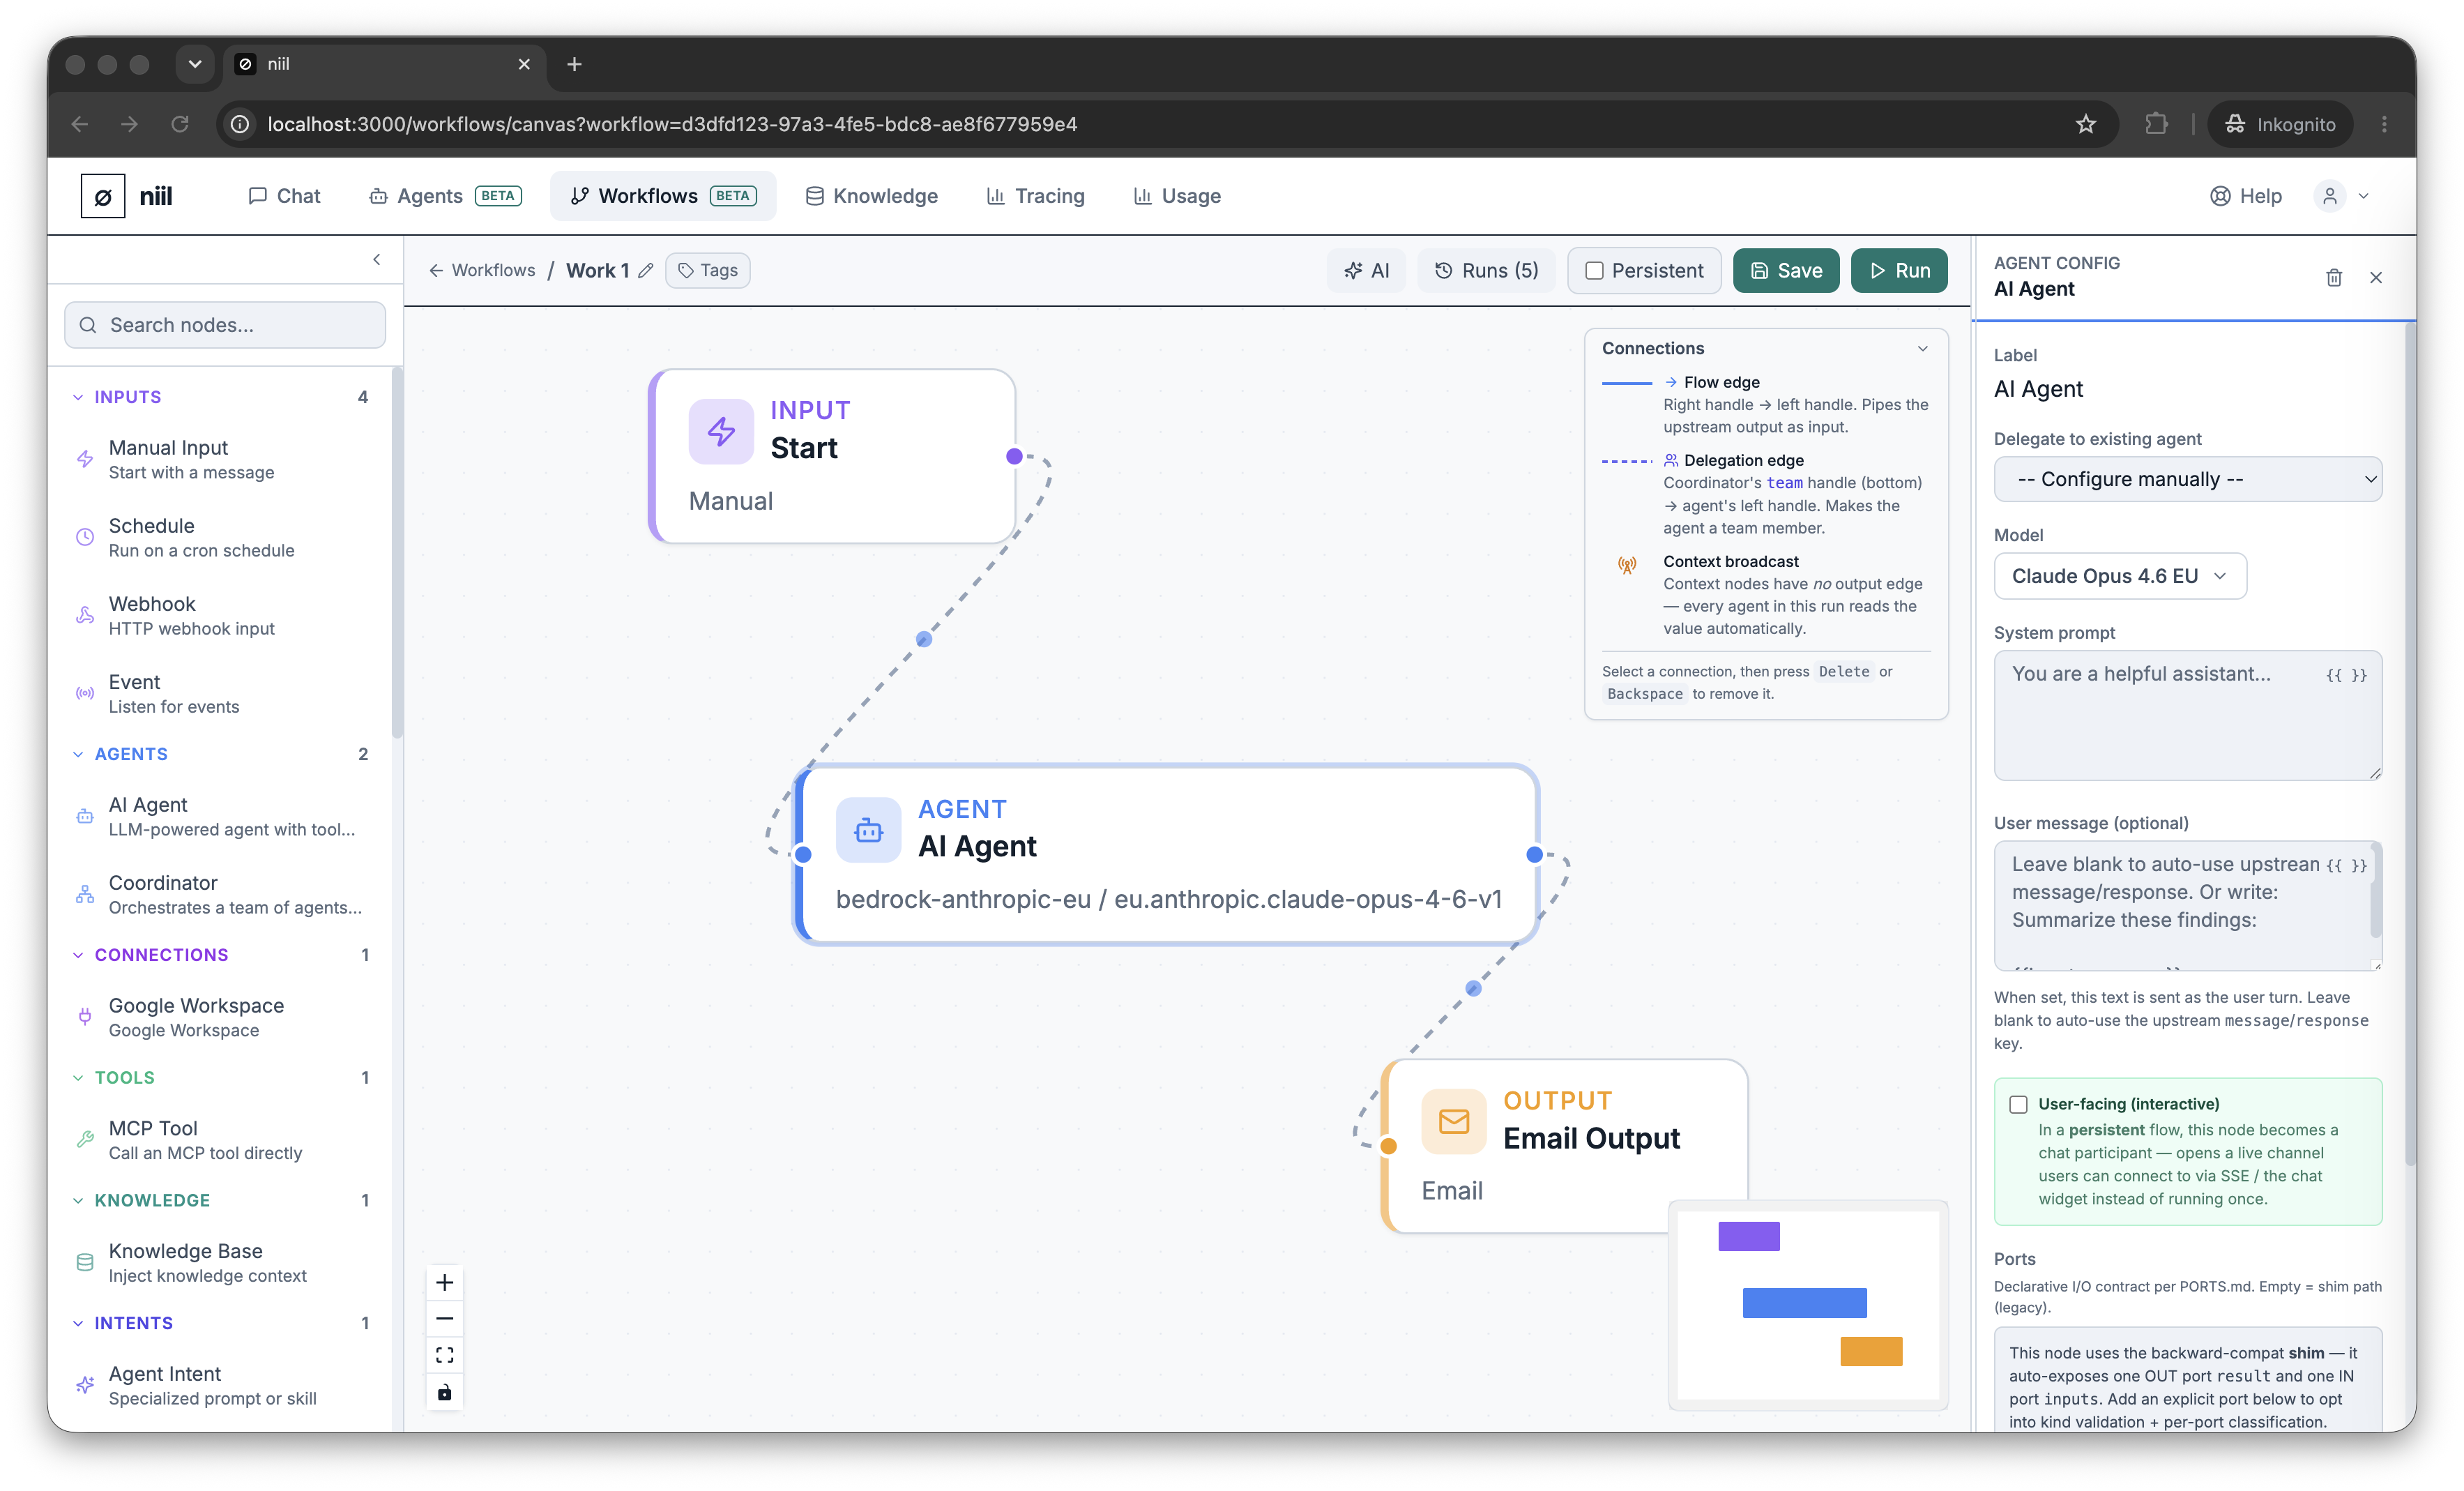The width and height of the screenshot is (2464, 1491).
Task: Insert variable braces in User message
Action: point(2346,865)
